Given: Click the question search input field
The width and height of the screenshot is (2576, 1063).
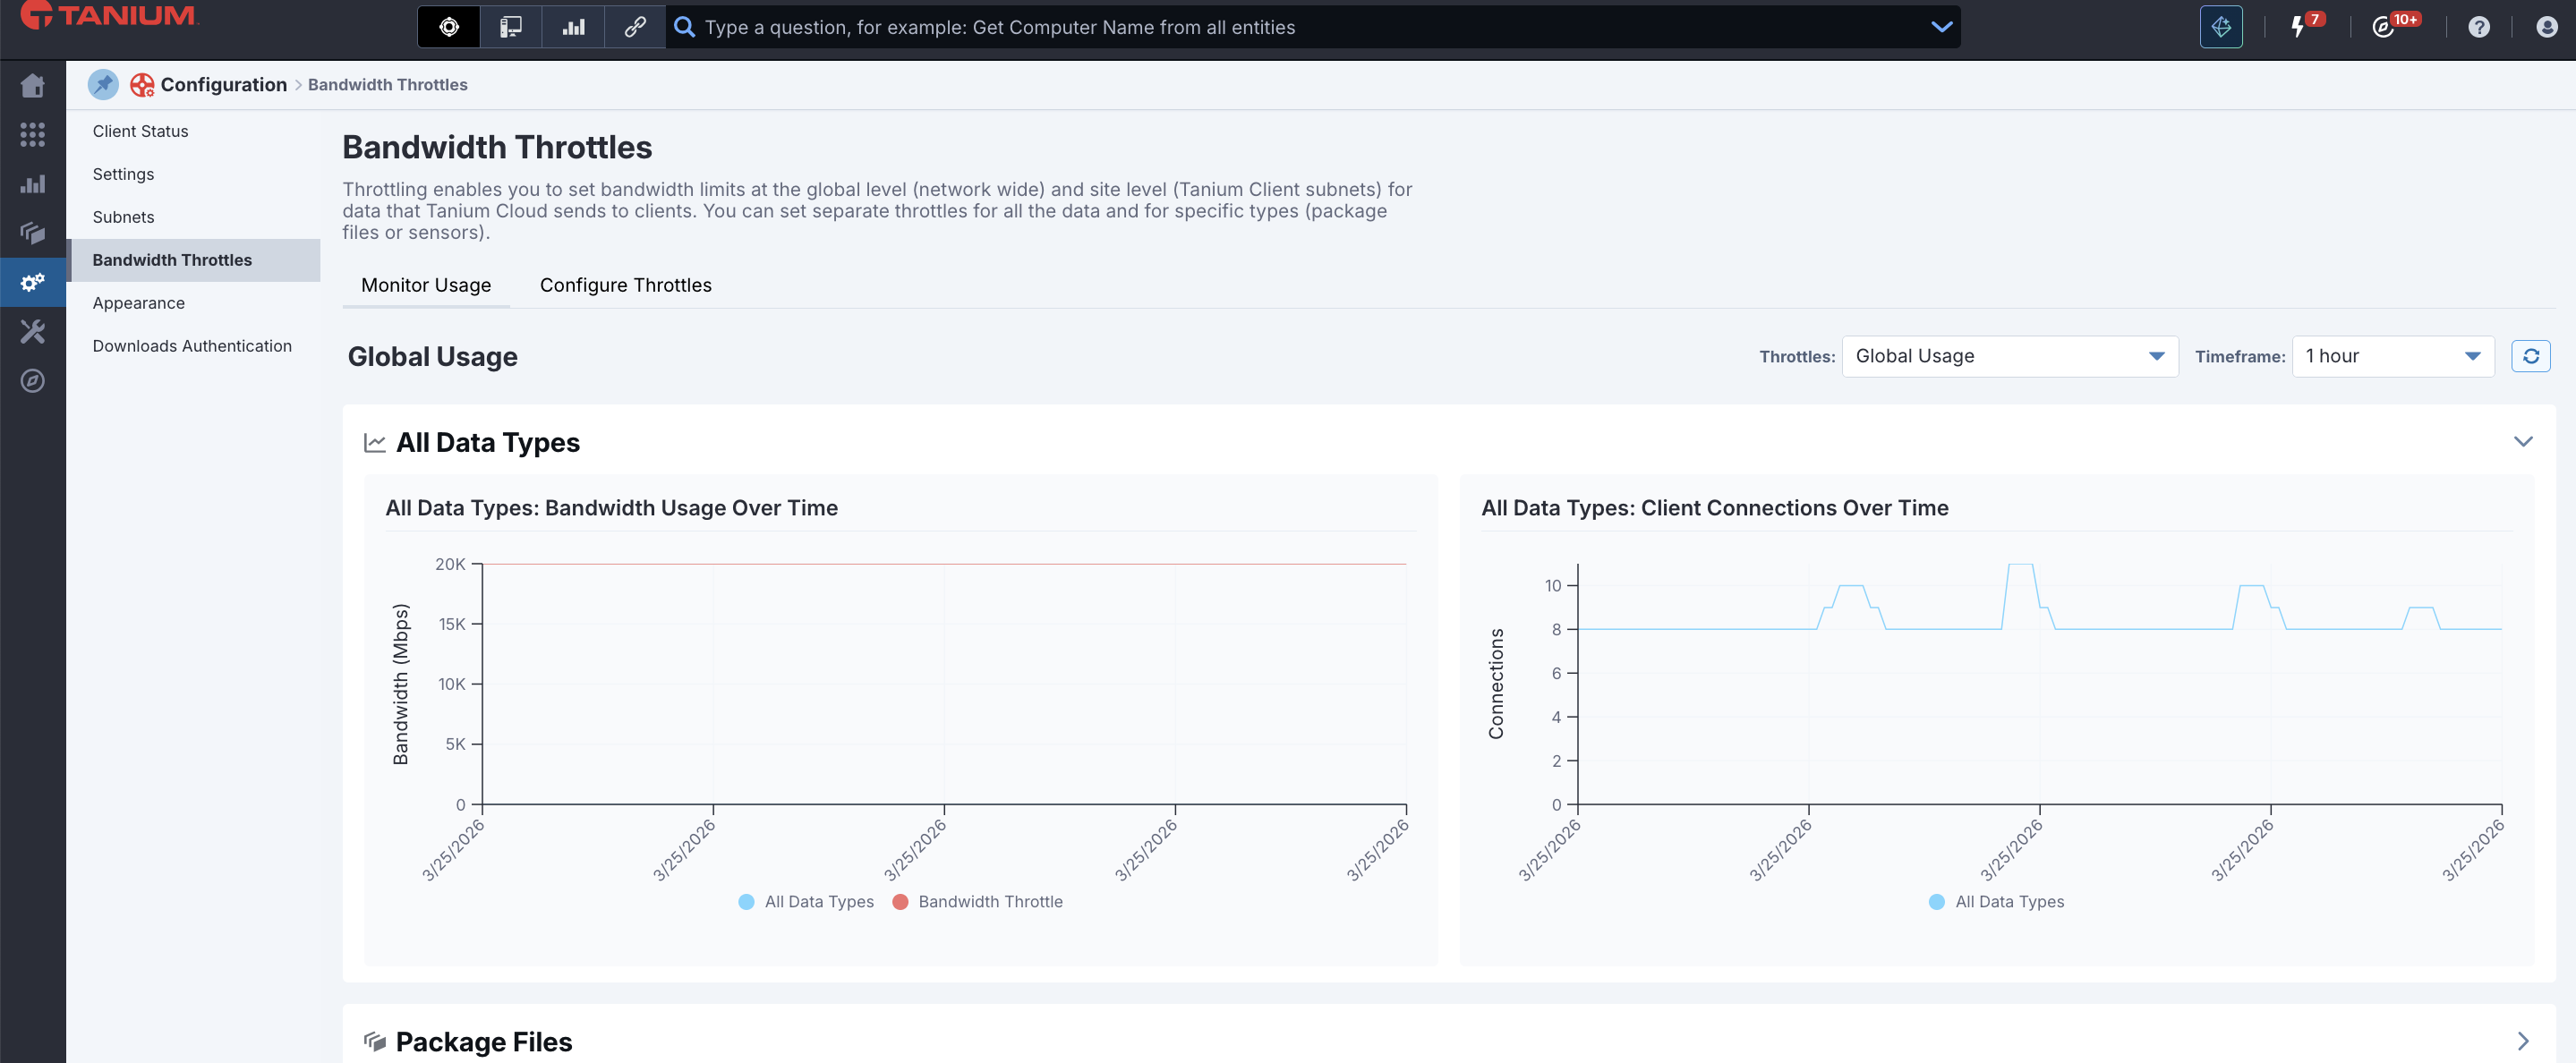Looking at the screenshot, I should pos(1300,27).
